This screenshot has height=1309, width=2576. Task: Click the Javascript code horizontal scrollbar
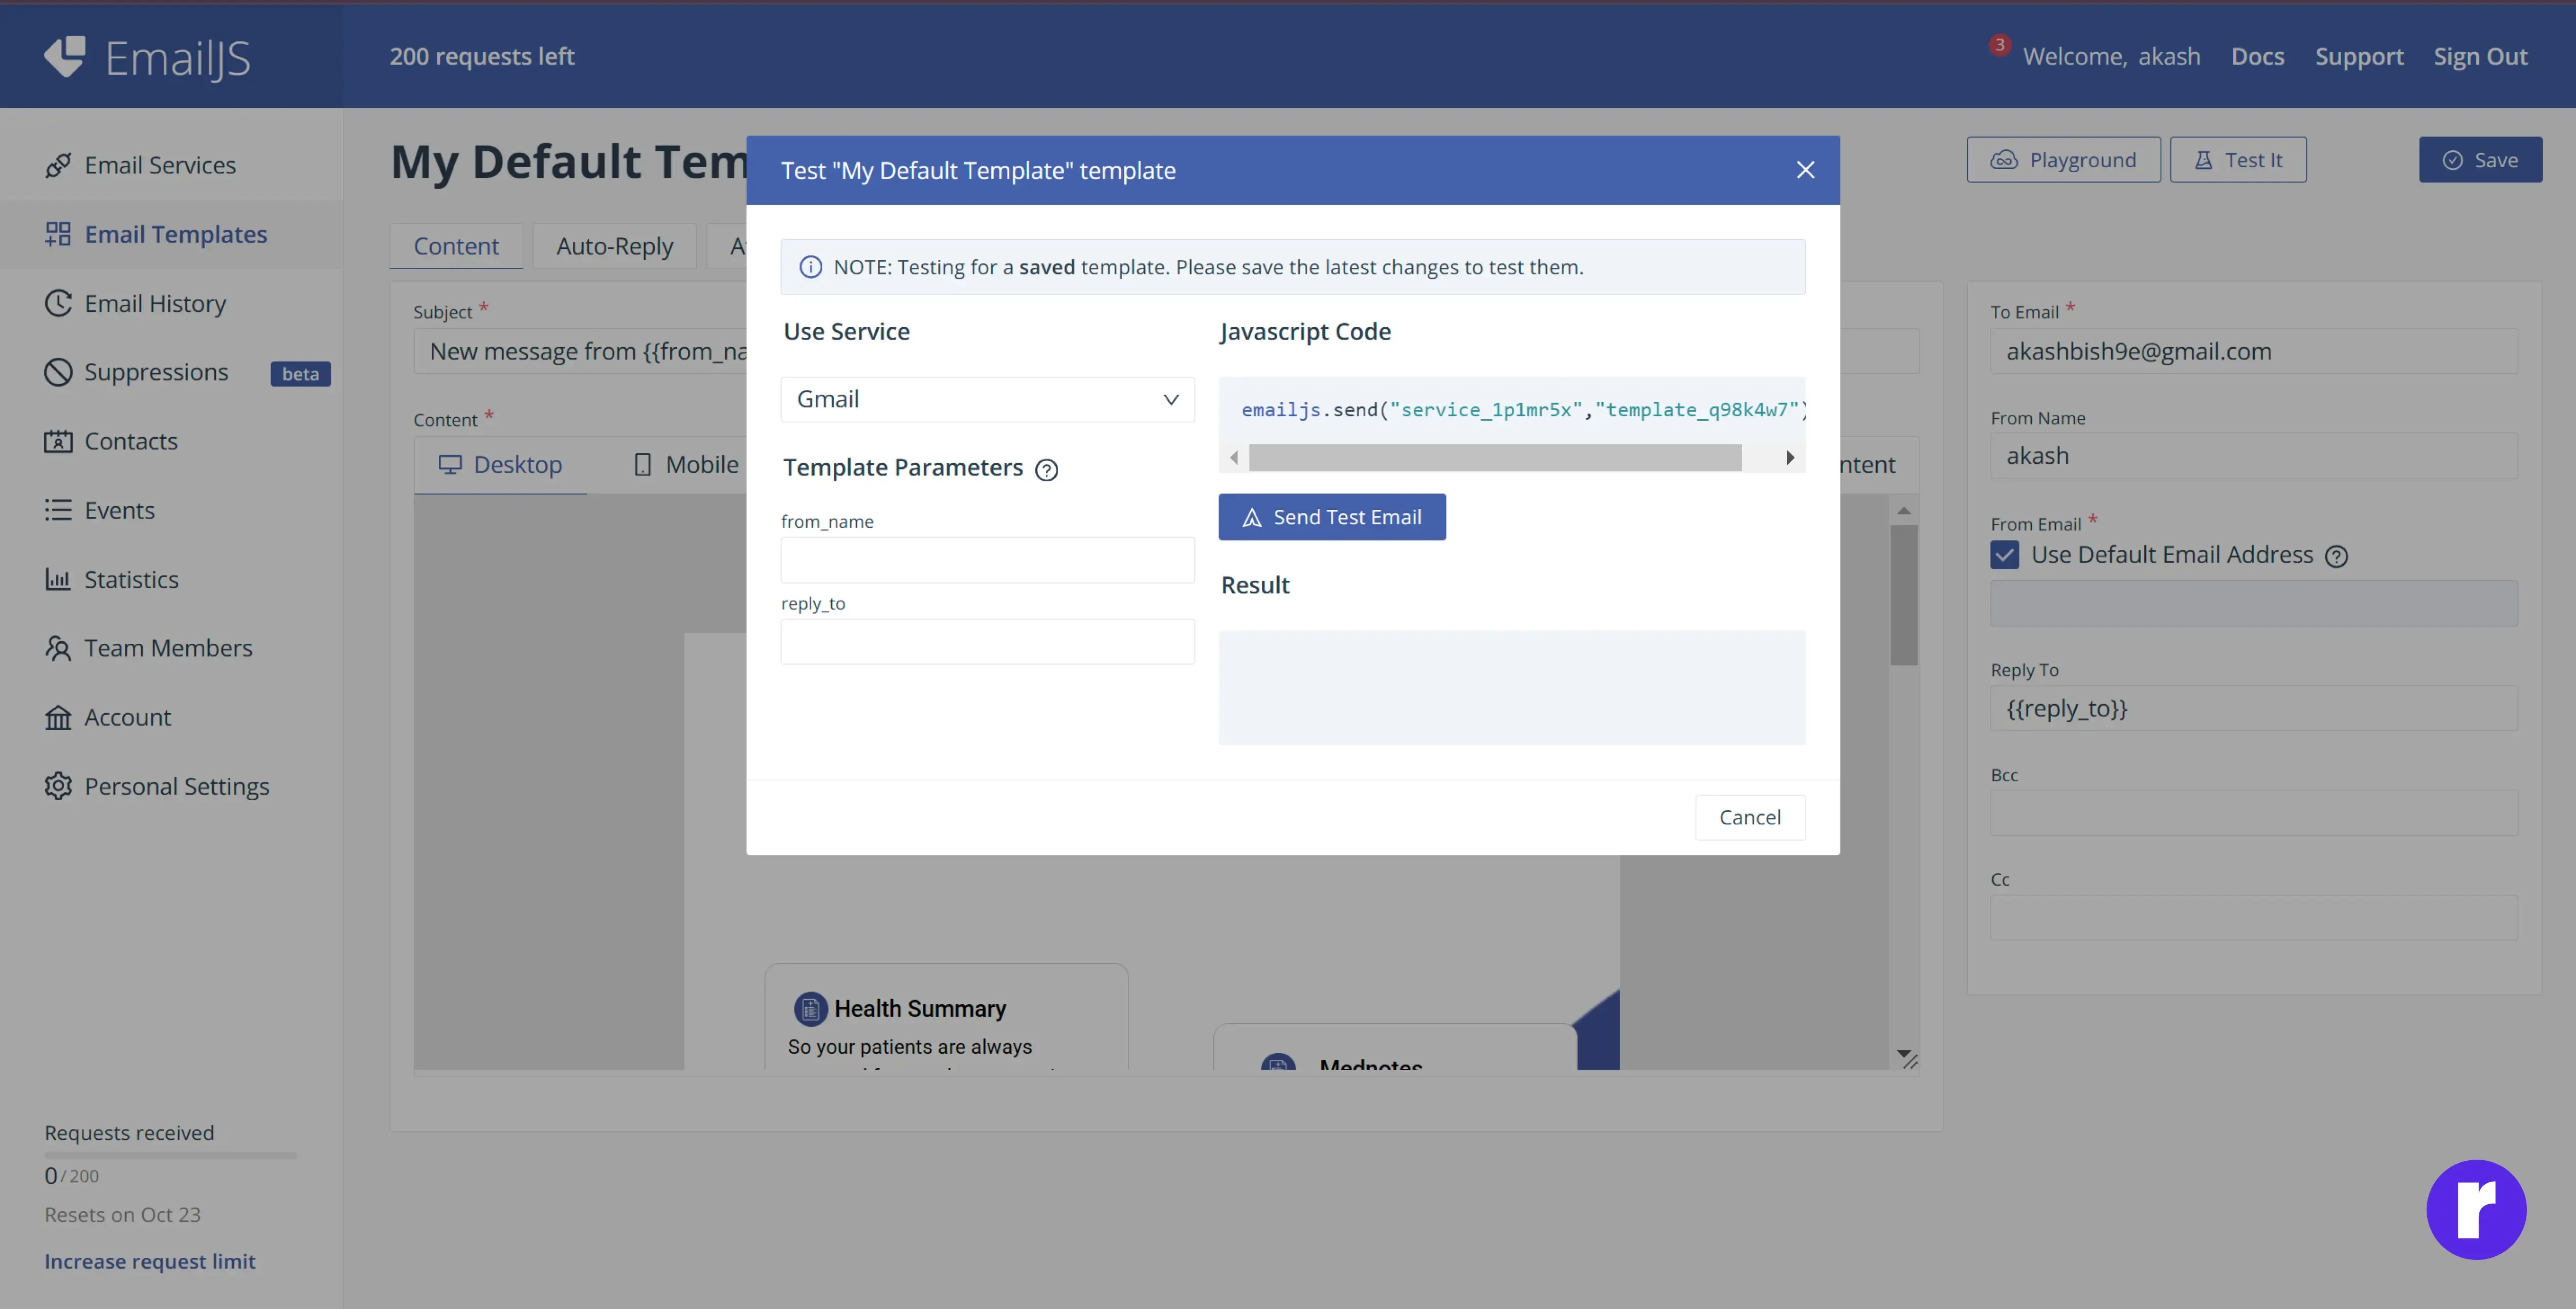[1495, 458]
